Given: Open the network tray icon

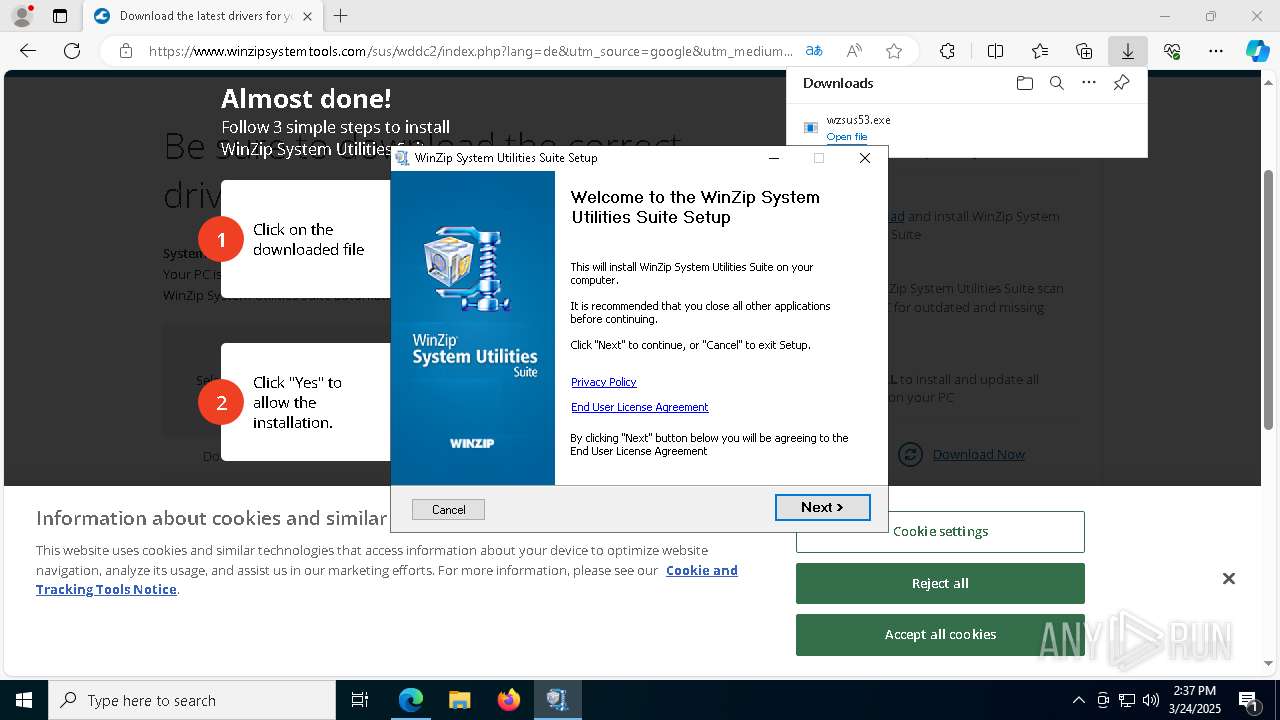Looking at the screenshot, I should click(1127, 700).
